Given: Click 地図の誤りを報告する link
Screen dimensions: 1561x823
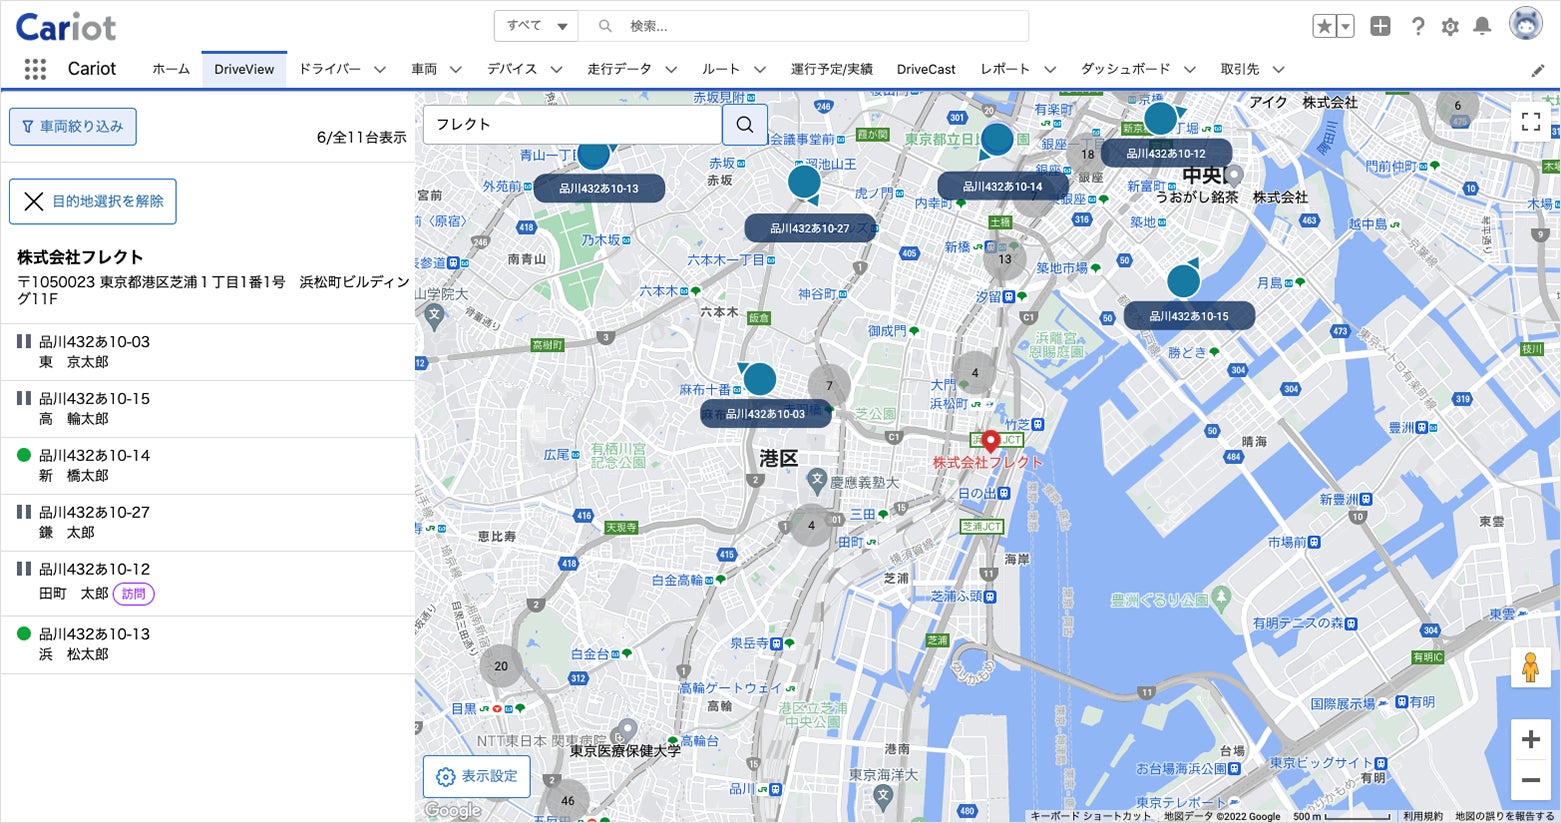Looking at the screenshot, I should 1505,816.
